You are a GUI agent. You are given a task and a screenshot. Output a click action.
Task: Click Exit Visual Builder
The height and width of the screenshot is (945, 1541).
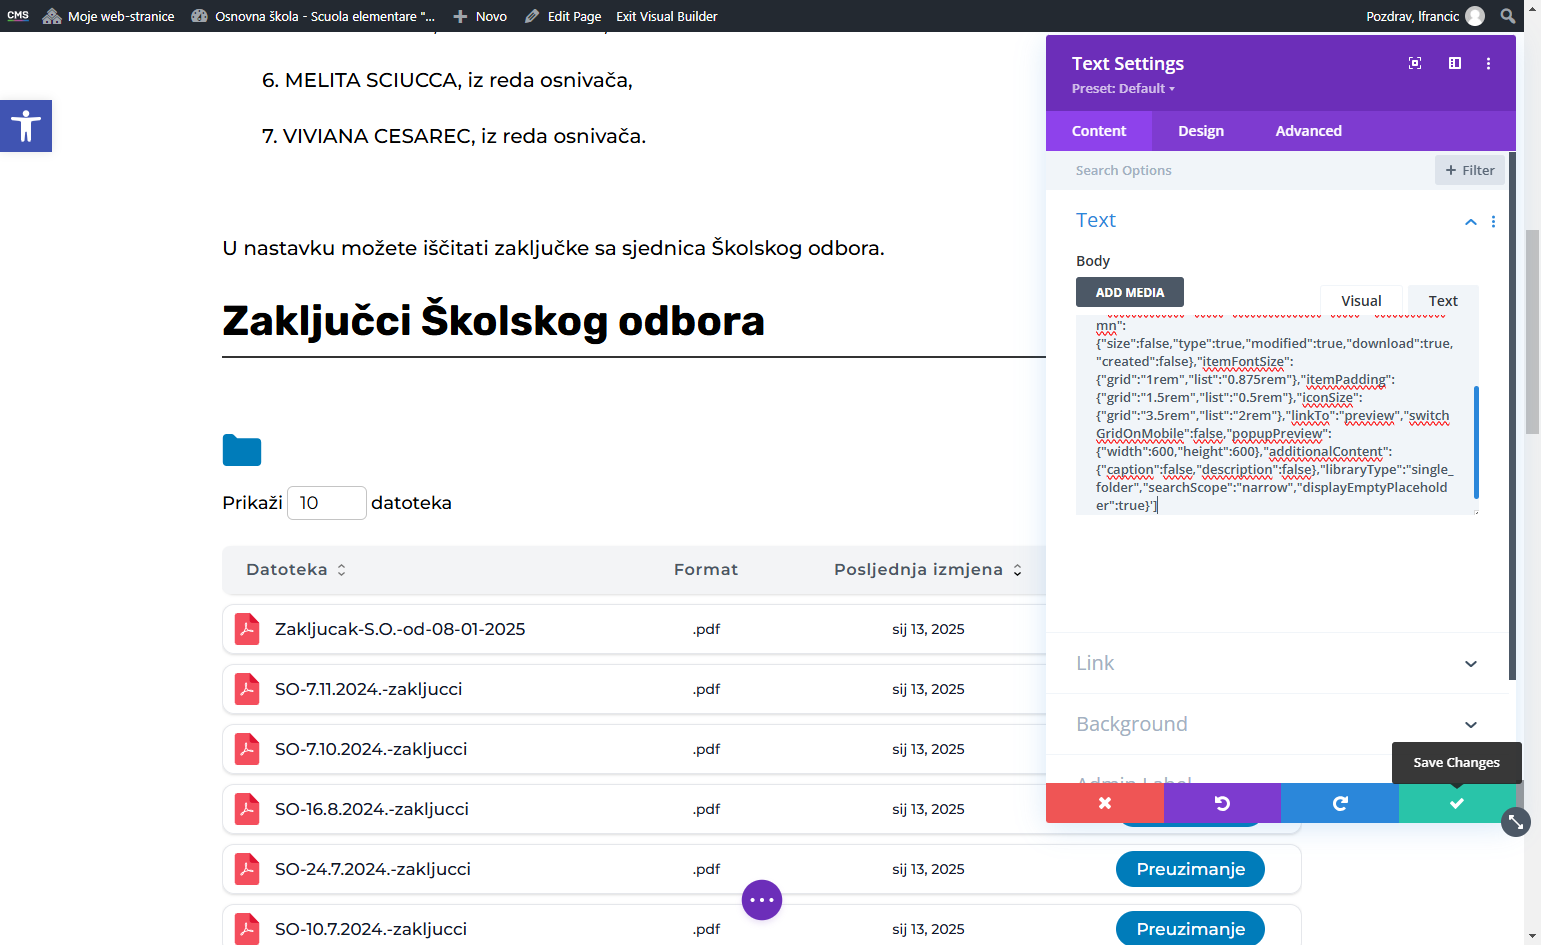click(667, 16)
